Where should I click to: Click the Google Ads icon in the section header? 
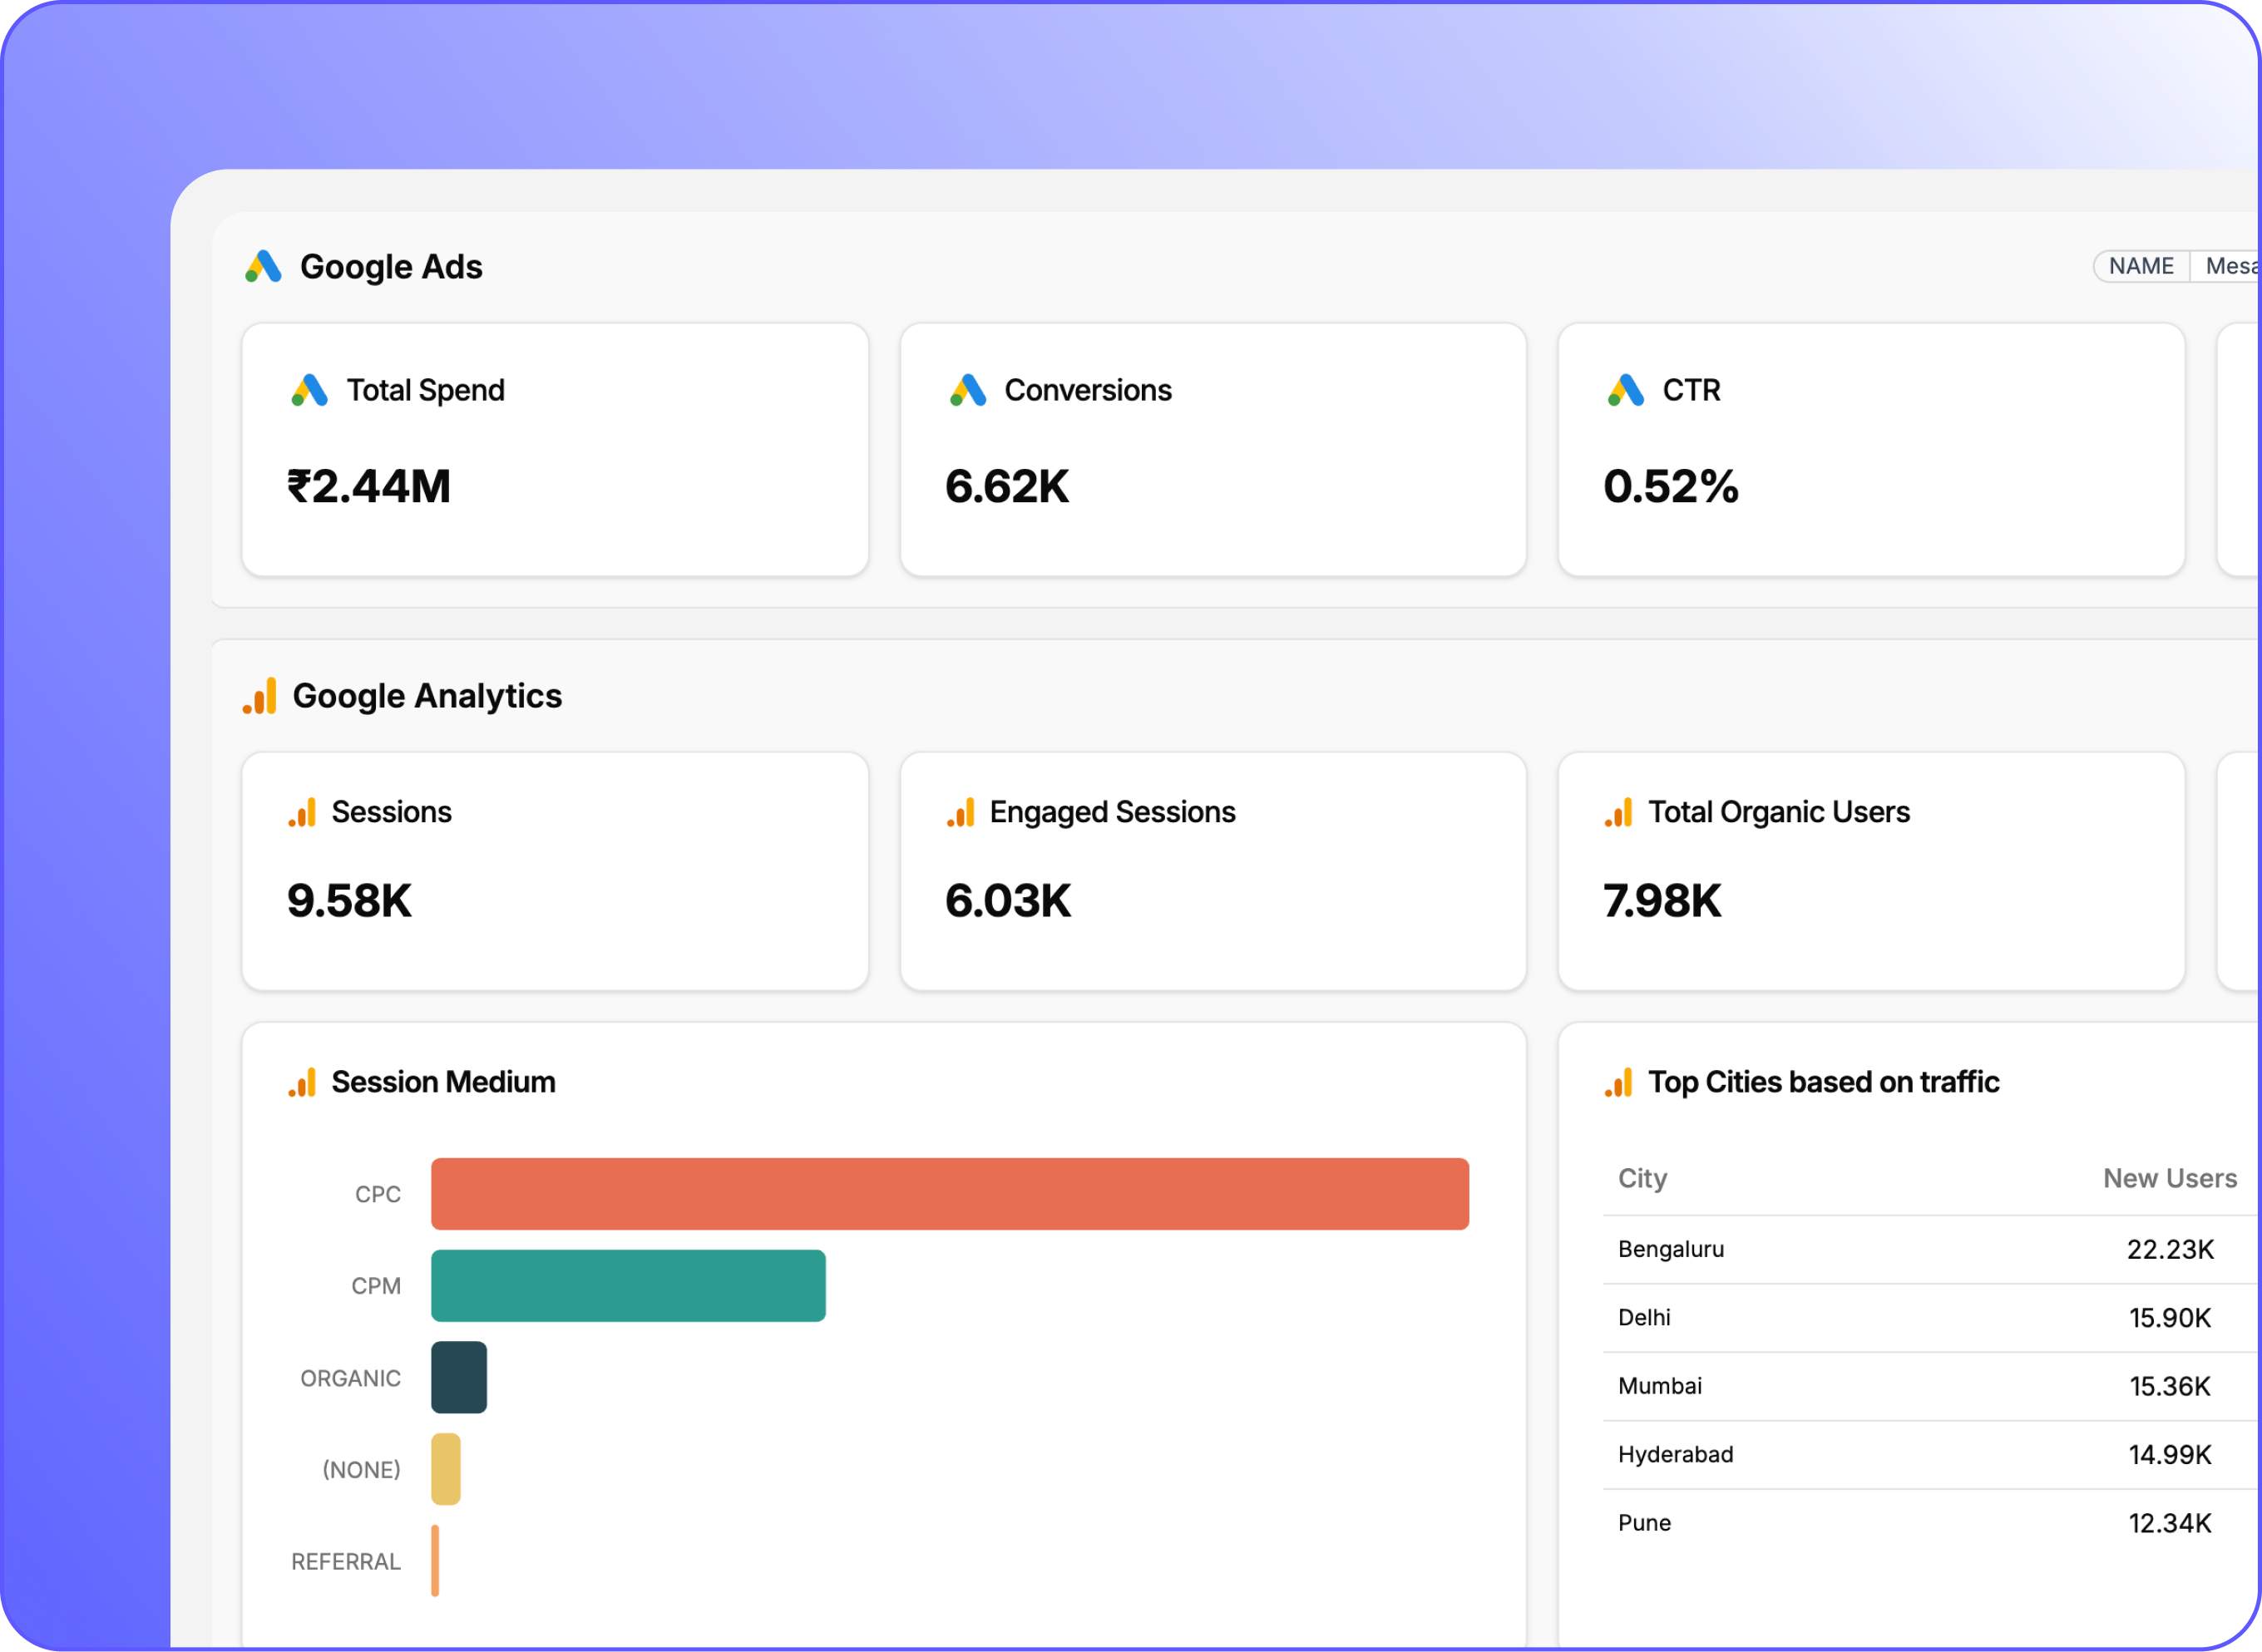(263, 266)
